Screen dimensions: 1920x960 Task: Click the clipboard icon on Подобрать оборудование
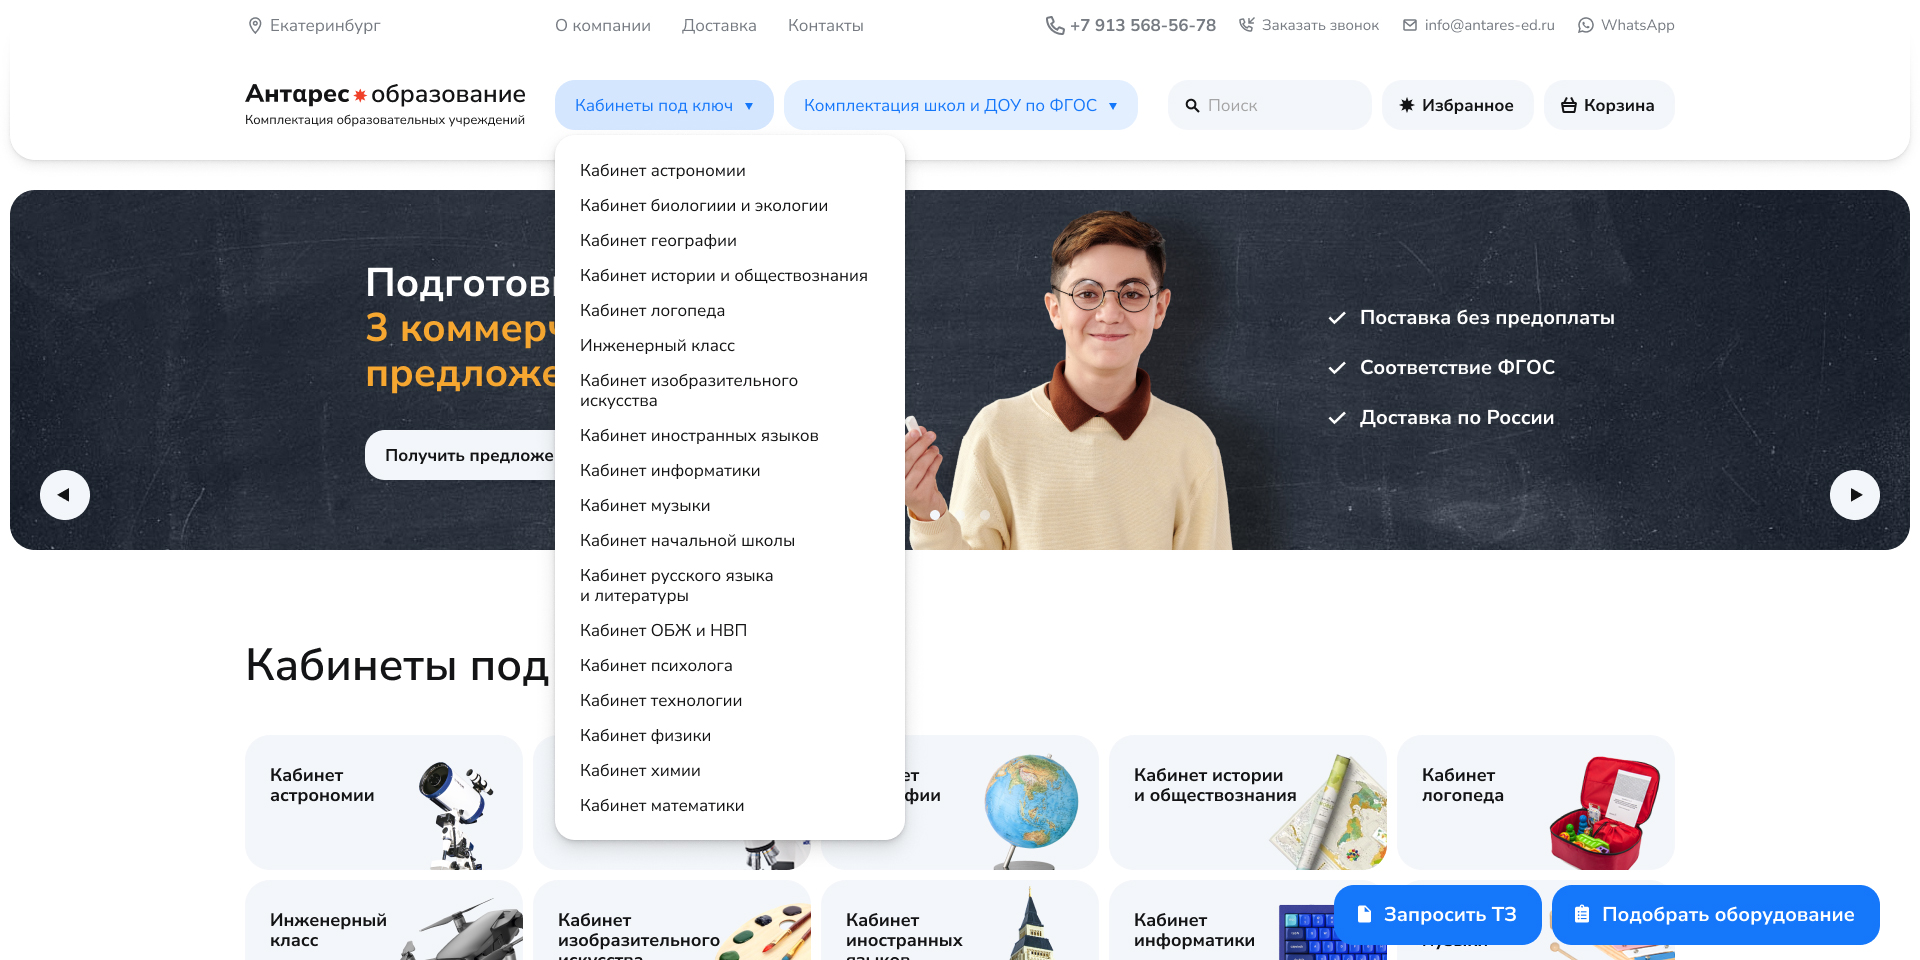pos(1582,914)
